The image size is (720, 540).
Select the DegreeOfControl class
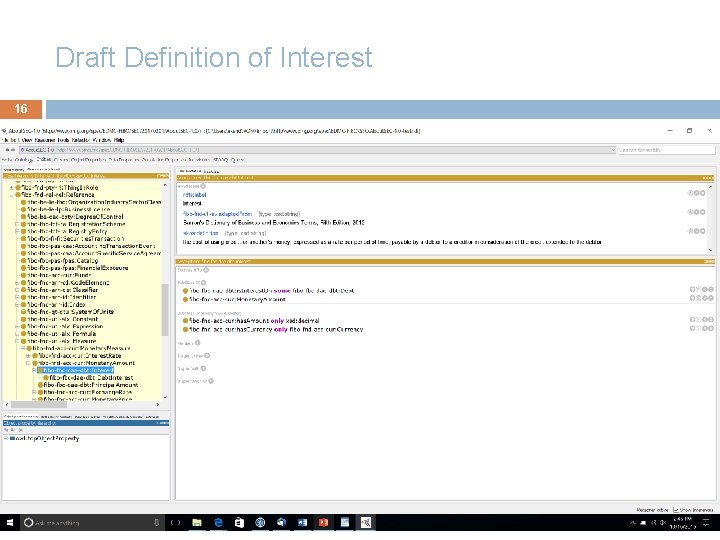click(x=75, y=217)
